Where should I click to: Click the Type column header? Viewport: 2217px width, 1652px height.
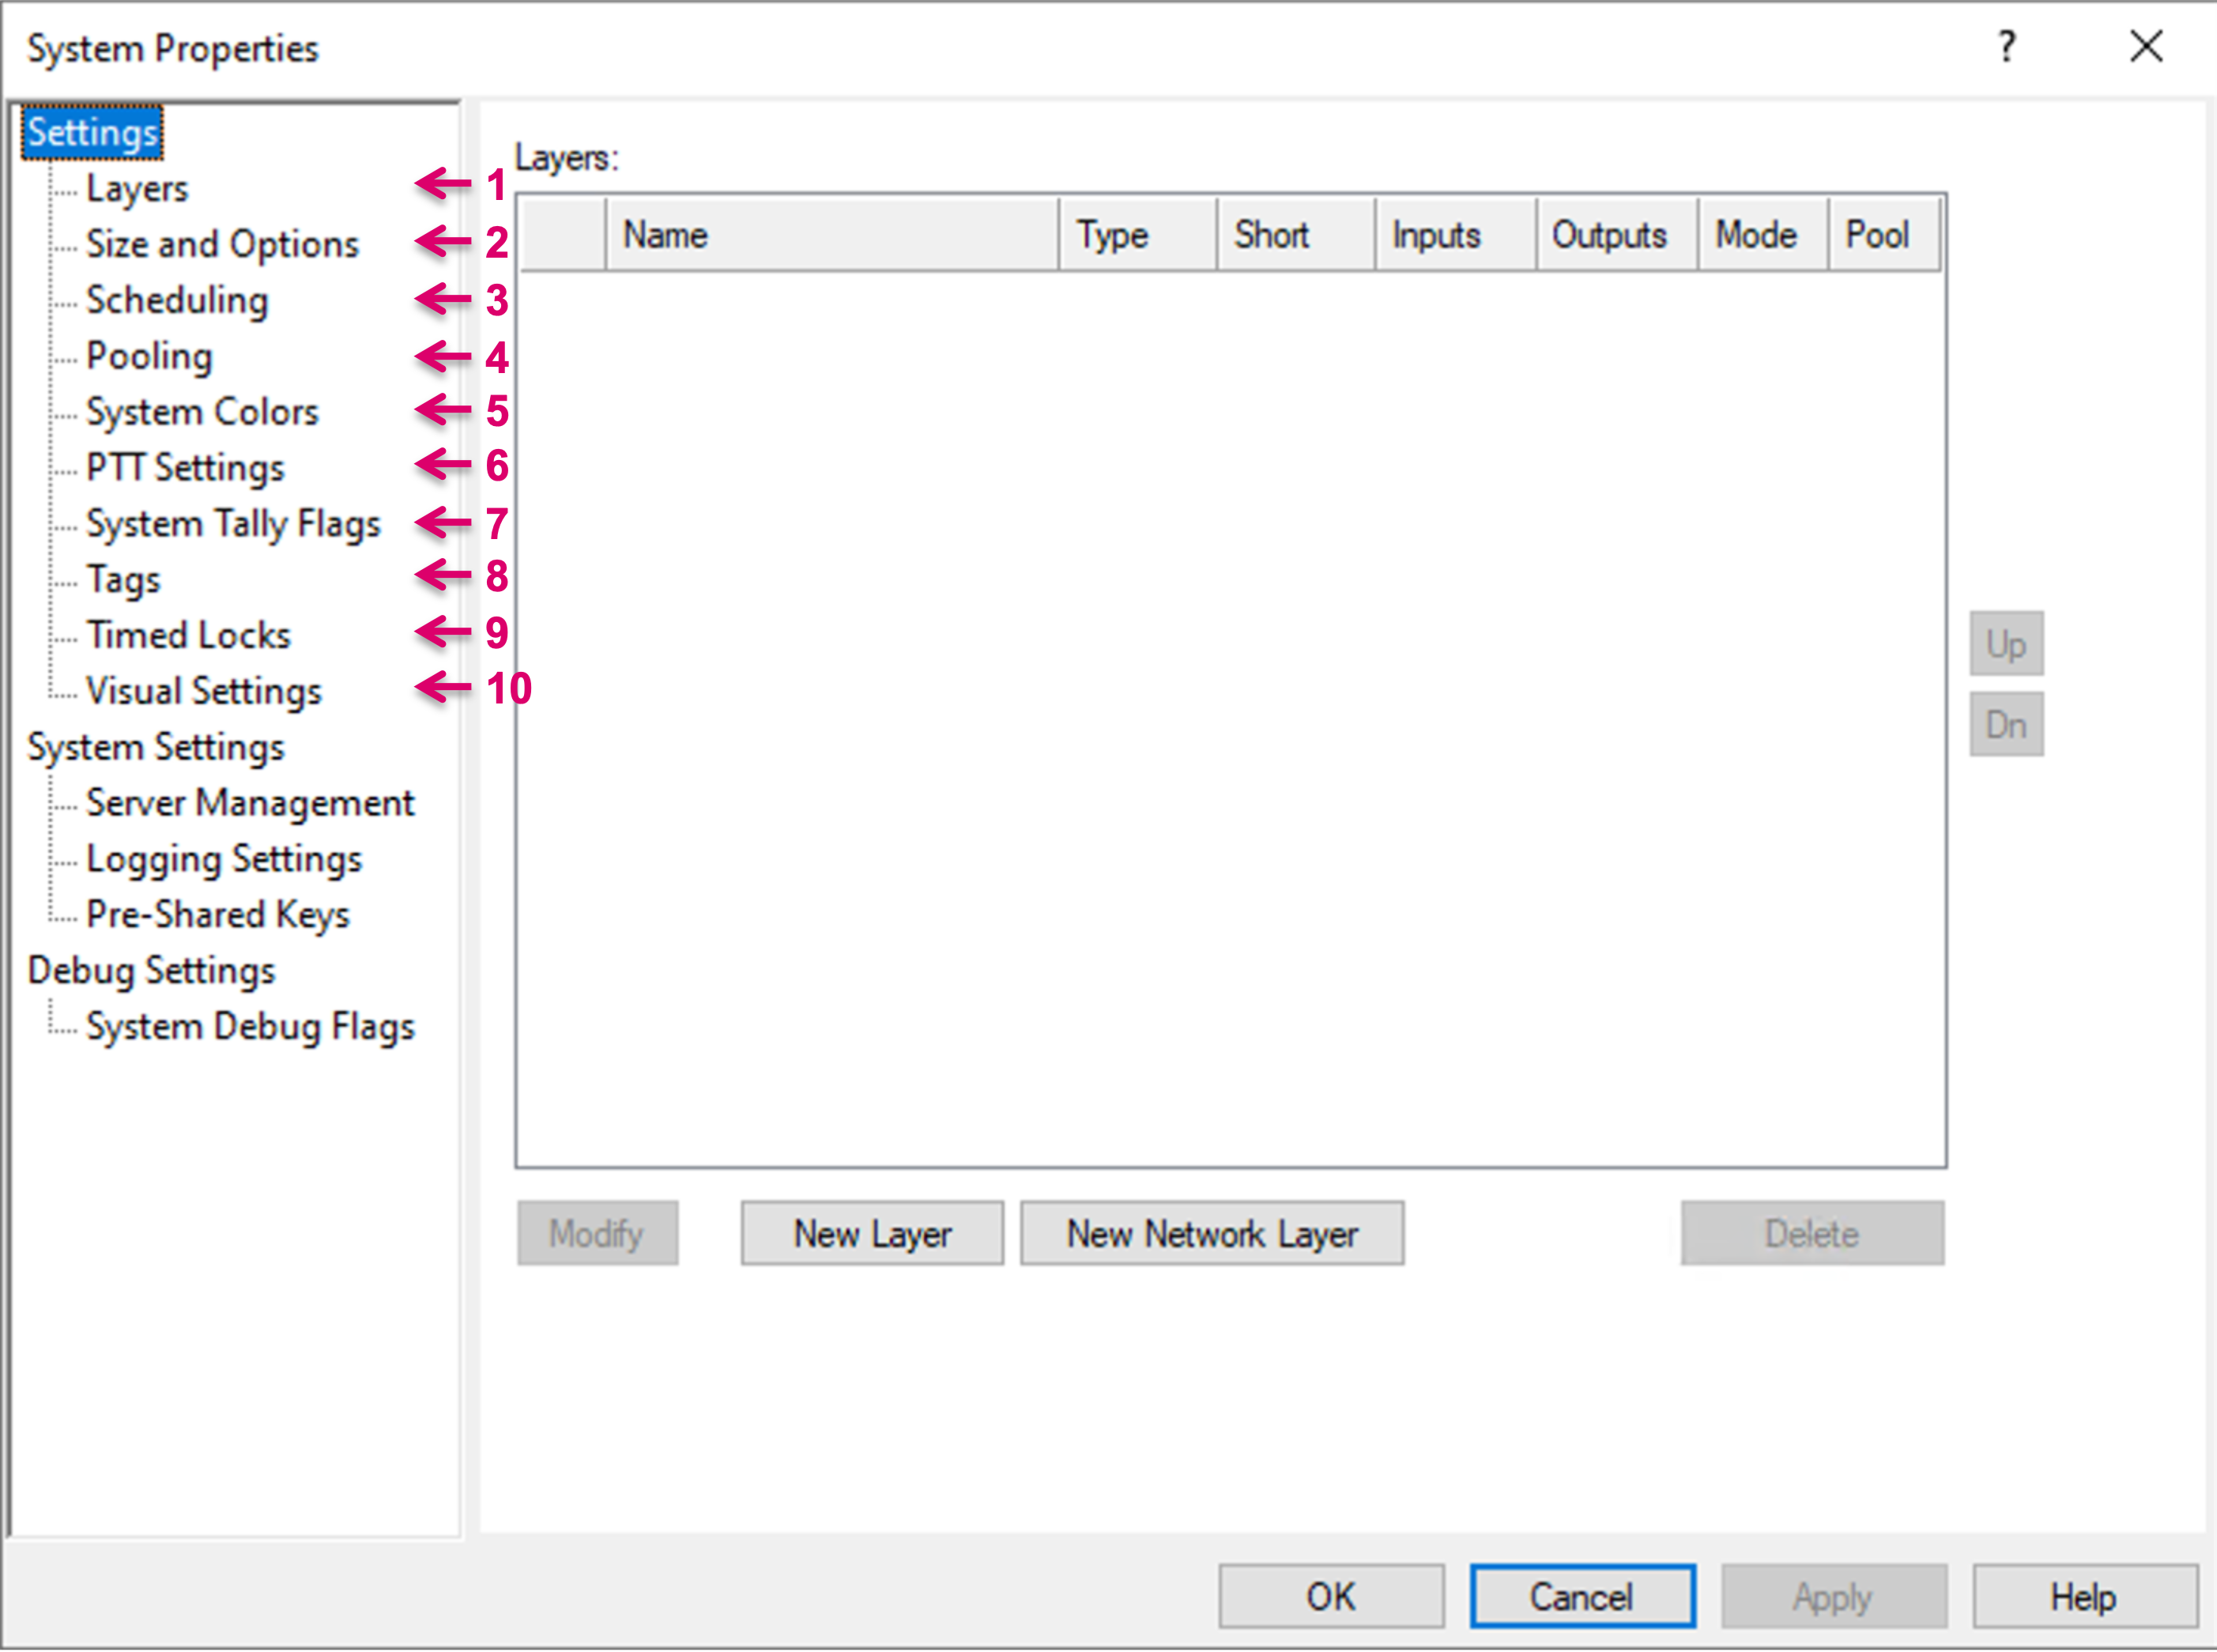(1137, 235)
